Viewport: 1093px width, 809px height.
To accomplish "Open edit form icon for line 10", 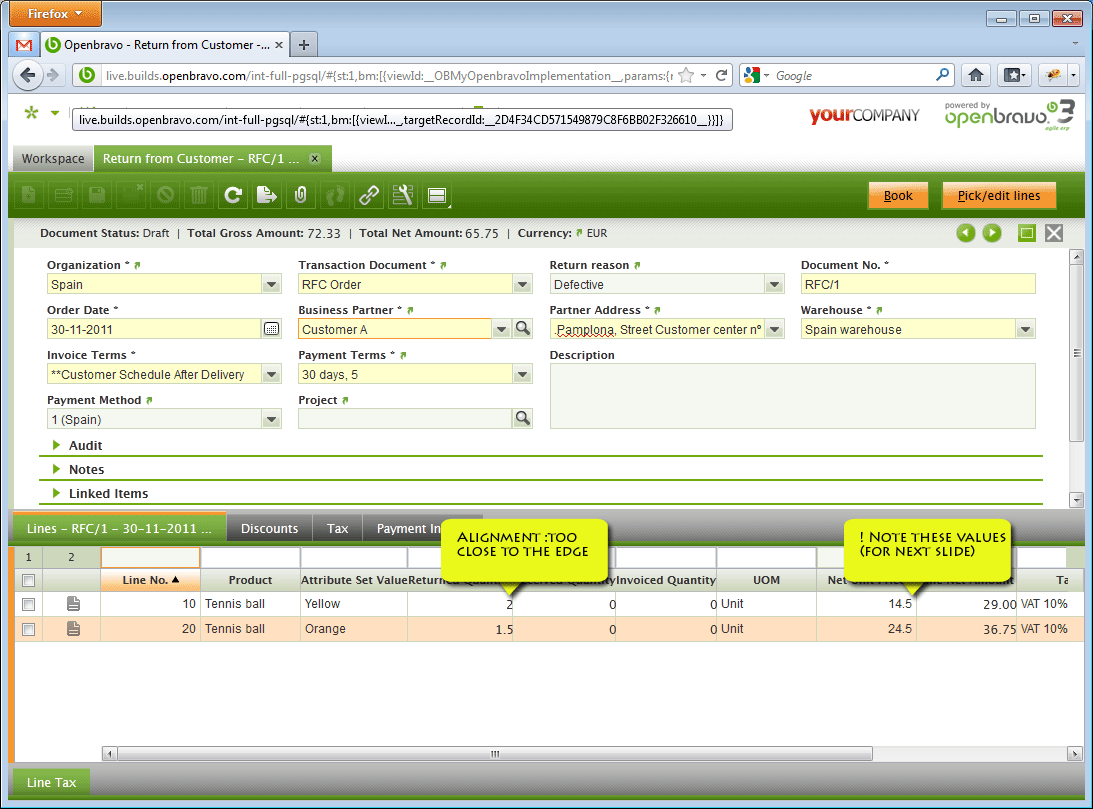I will [x=73, y=604].
